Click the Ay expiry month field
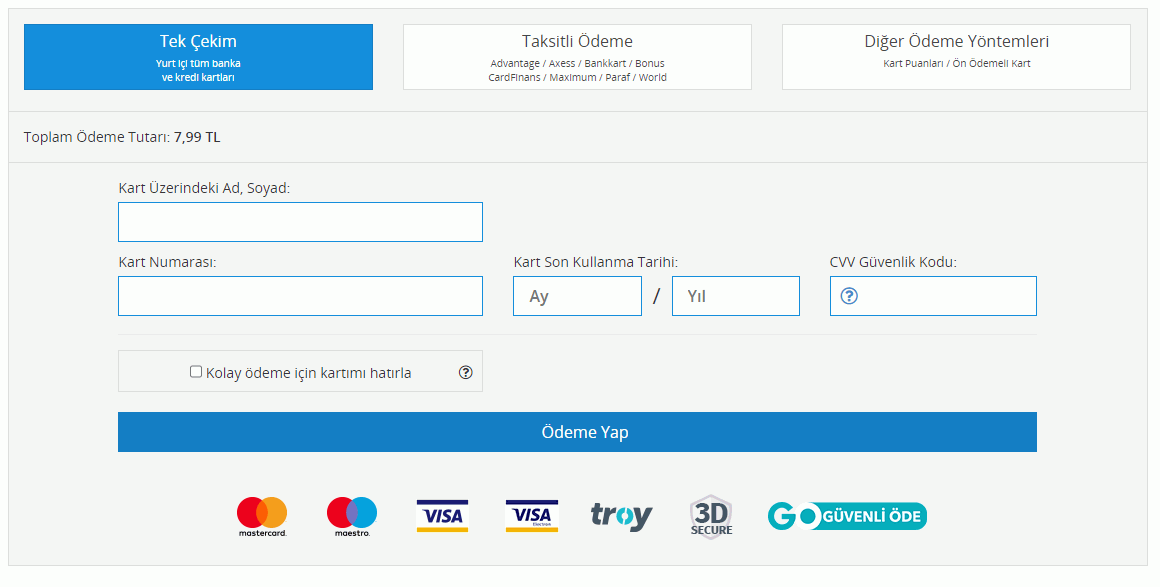 (577, 296)
